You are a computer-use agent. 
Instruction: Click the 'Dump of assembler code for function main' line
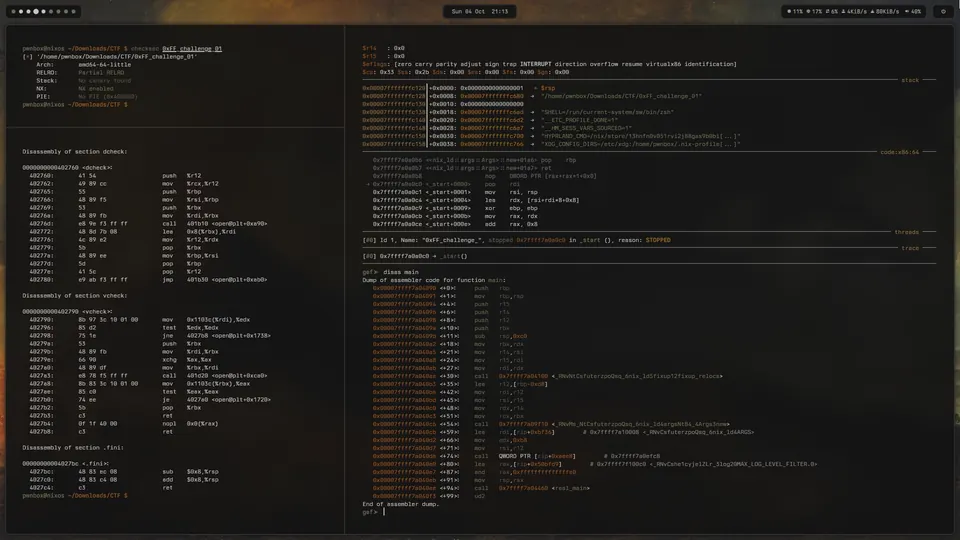(434, 280)
